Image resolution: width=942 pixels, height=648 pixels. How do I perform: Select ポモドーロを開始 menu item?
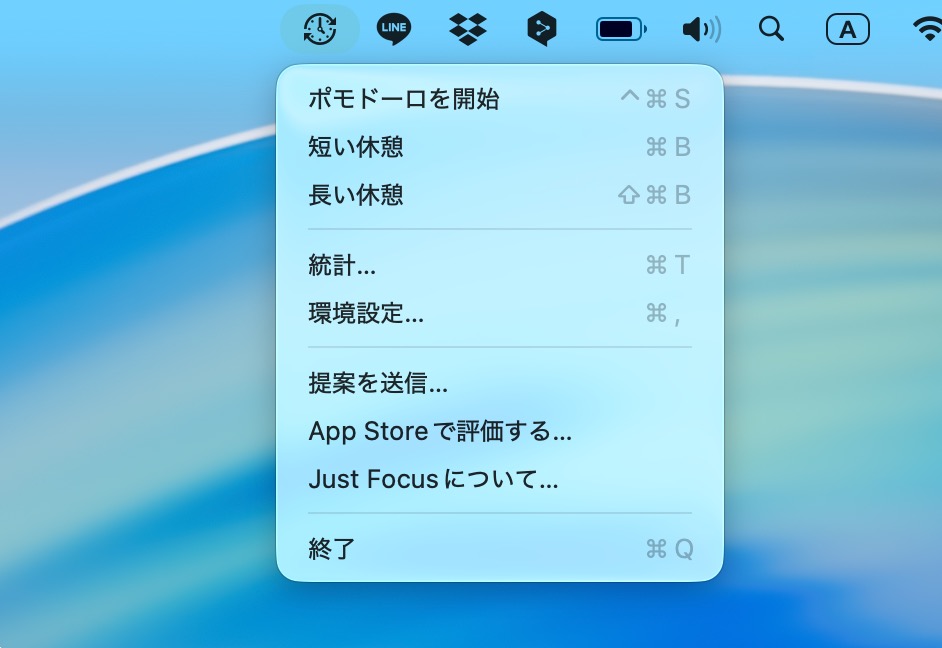pos(500,98)
